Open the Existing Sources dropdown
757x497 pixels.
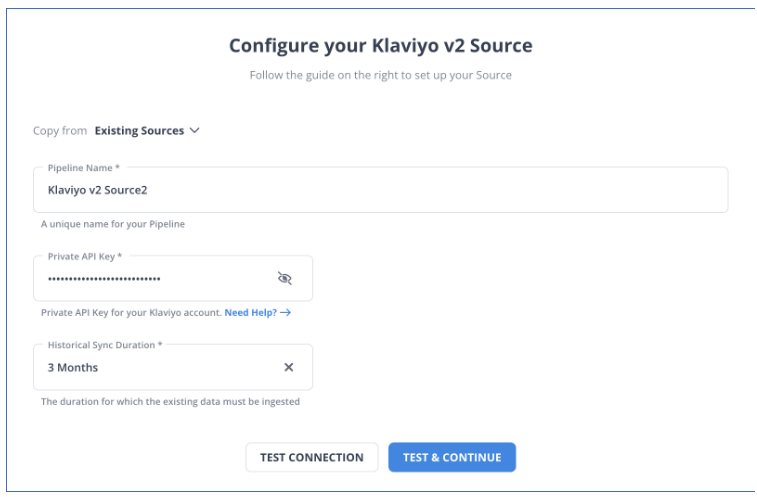coord(147,130)
